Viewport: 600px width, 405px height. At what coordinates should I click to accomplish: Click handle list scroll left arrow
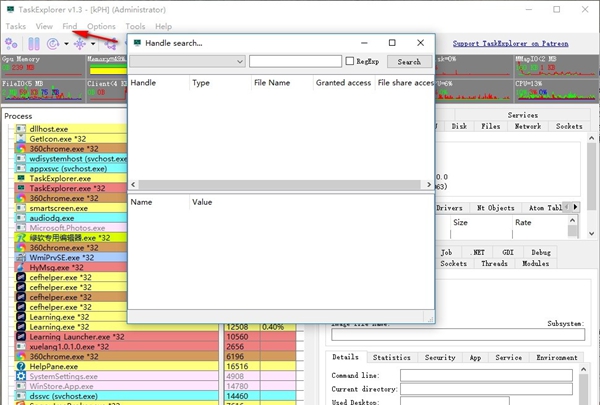(x=133, y=185)
